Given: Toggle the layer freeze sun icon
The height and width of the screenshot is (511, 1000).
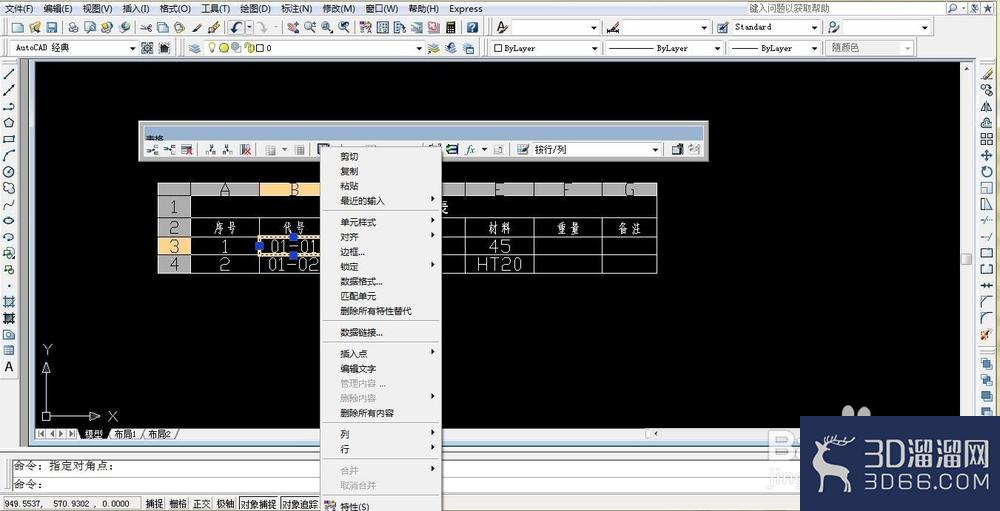Looking at the screenshot, I should point(224,48).
